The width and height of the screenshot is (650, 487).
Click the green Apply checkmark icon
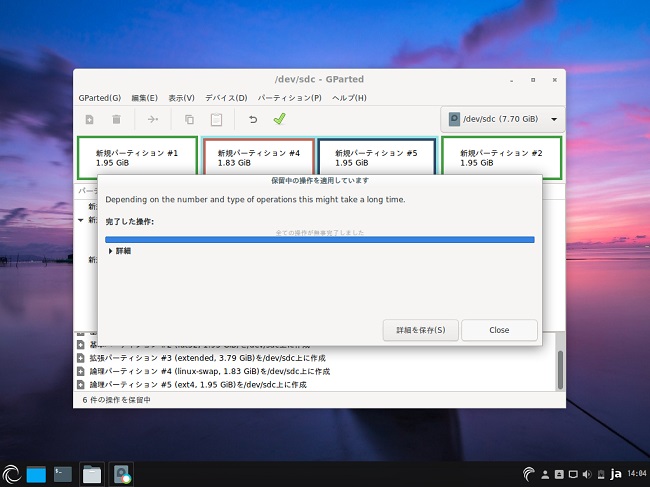coord(280,119)
